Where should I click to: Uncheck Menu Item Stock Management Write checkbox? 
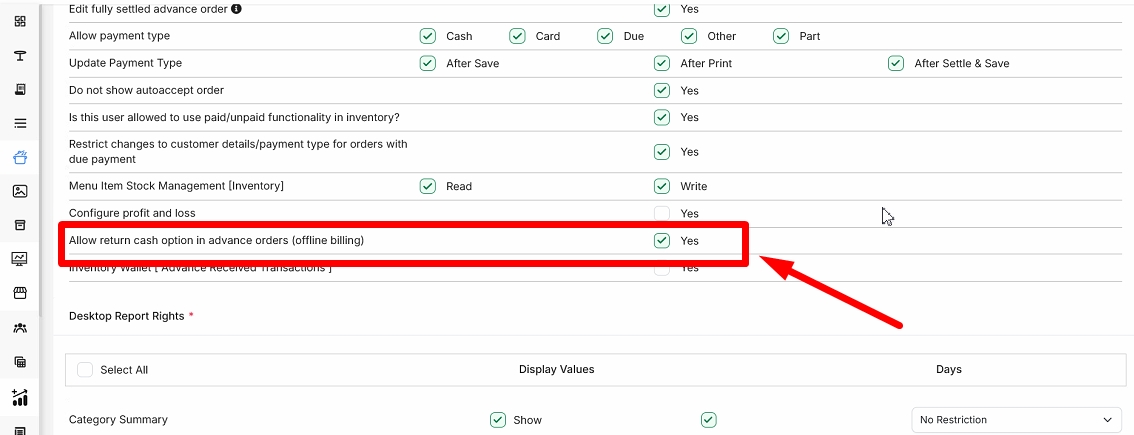pos(662,186)
